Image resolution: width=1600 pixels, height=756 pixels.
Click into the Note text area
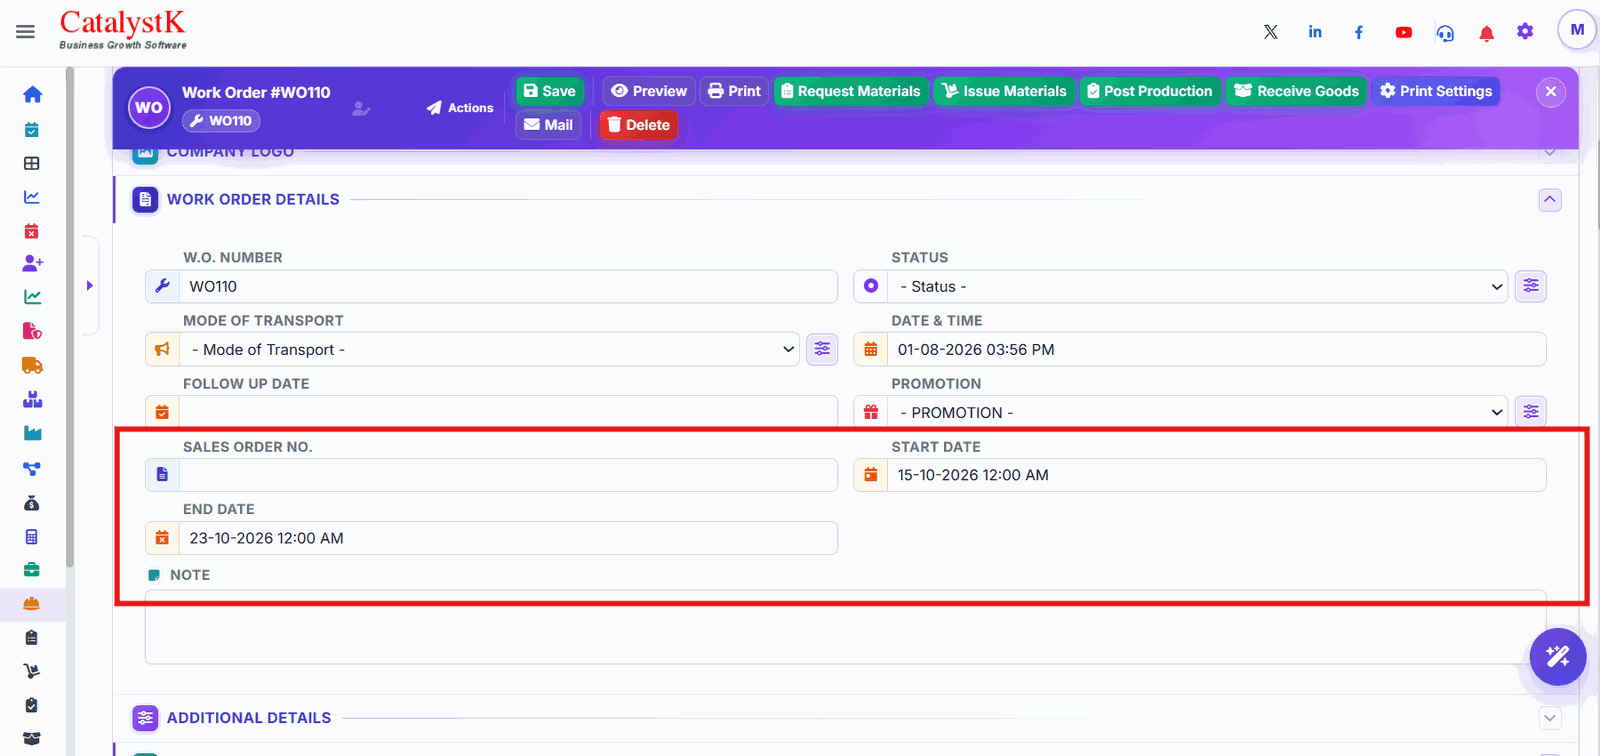845,627
